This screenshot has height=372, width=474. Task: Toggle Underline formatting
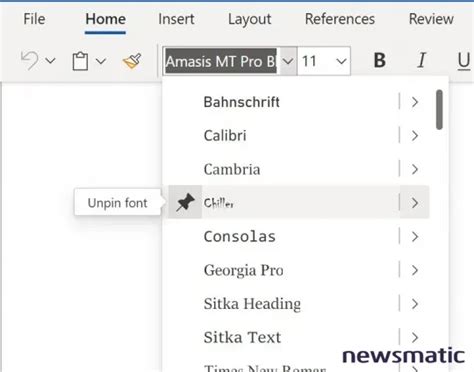pos(464,61)
